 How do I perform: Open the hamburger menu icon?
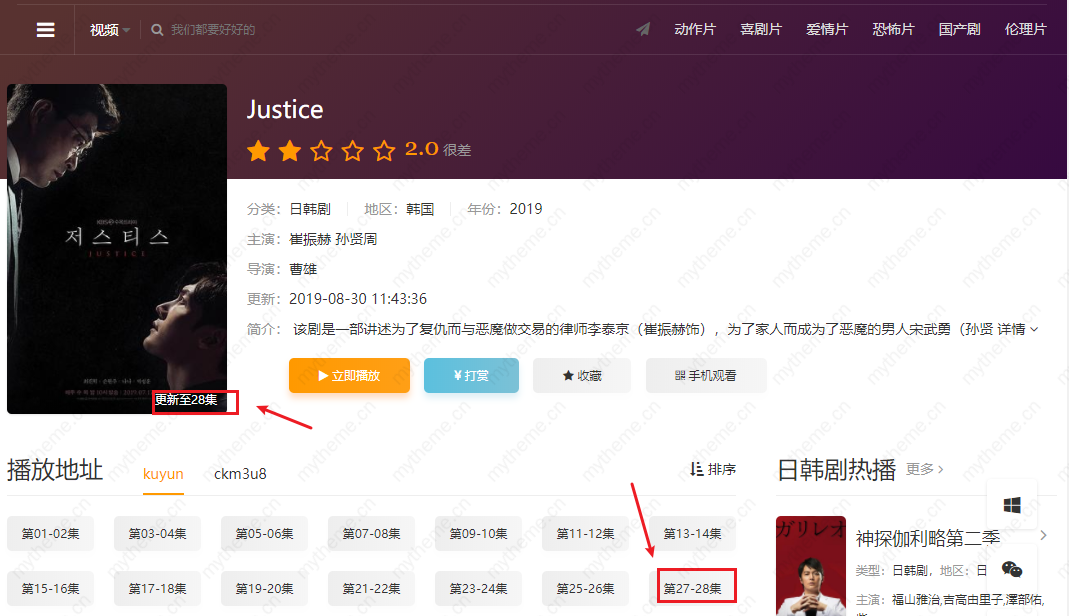tap(45, 30)
